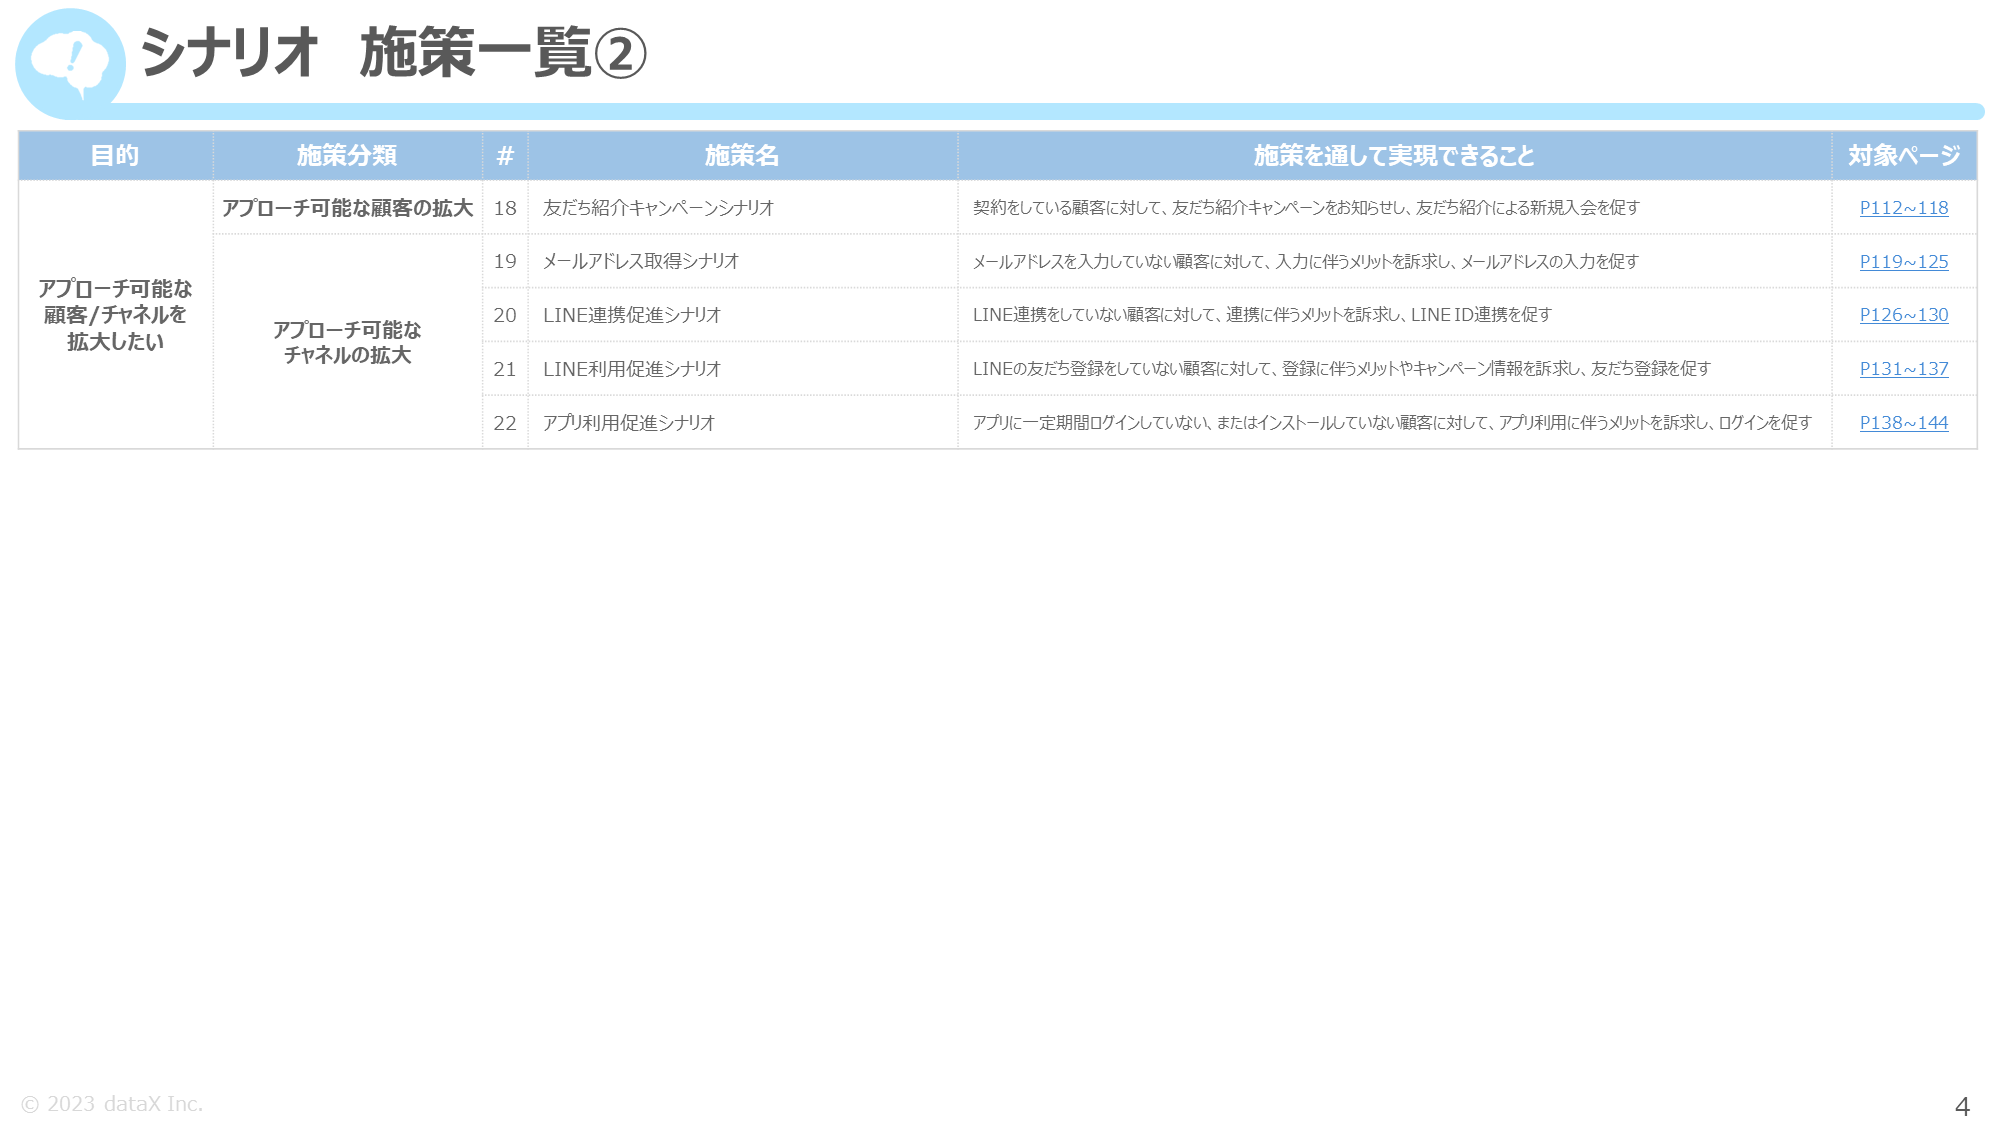
Task: Click row number 18
Action: [x=505, y=208]
